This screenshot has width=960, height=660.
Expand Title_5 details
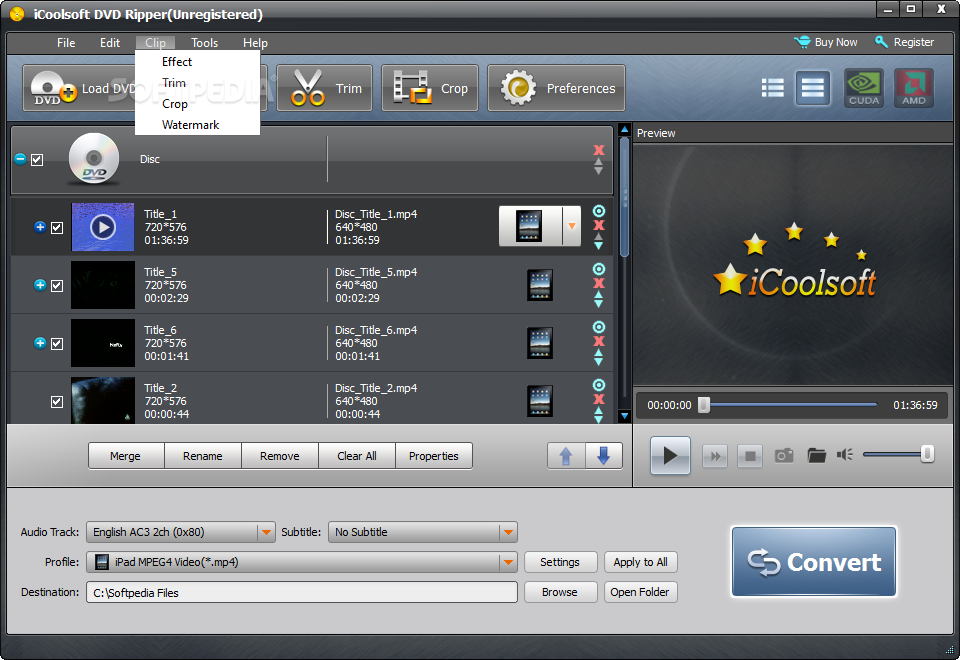[40, 285]
